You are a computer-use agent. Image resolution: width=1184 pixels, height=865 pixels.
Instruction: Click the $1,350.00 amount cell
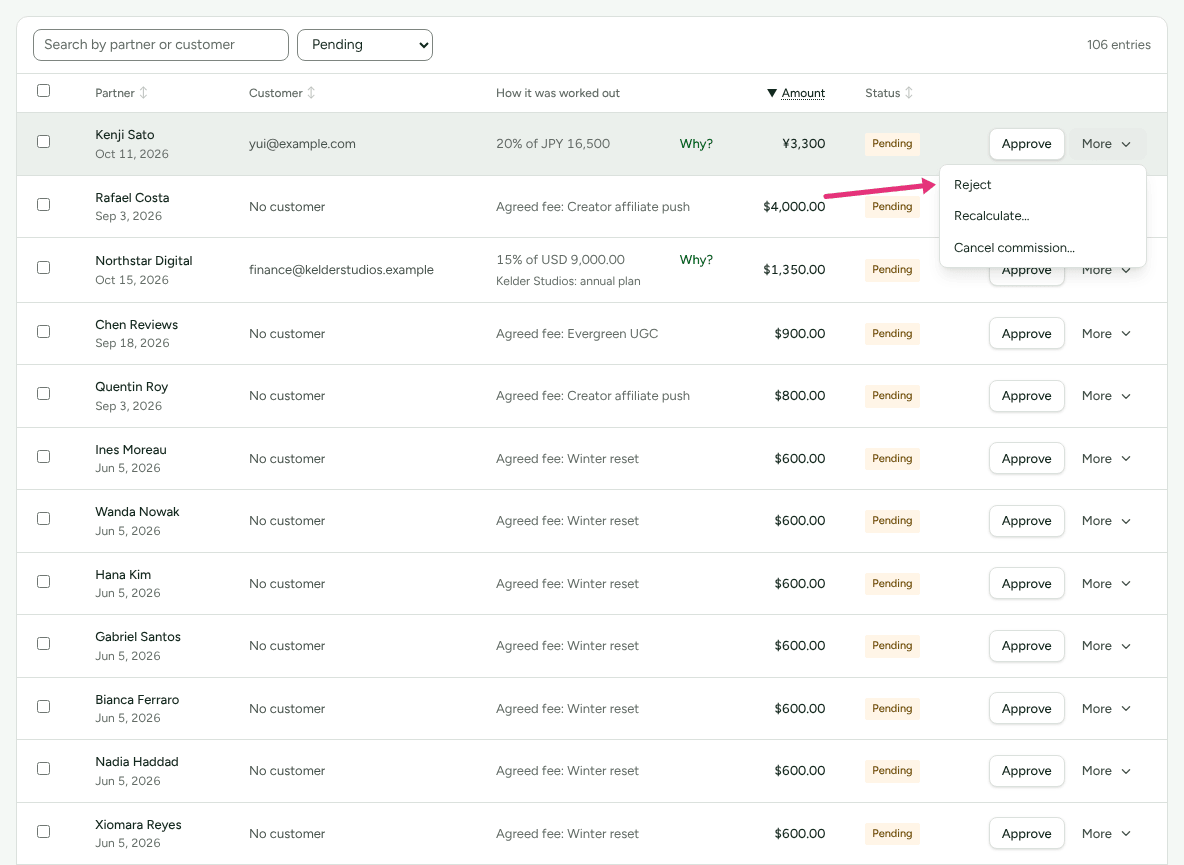(794, 269)
